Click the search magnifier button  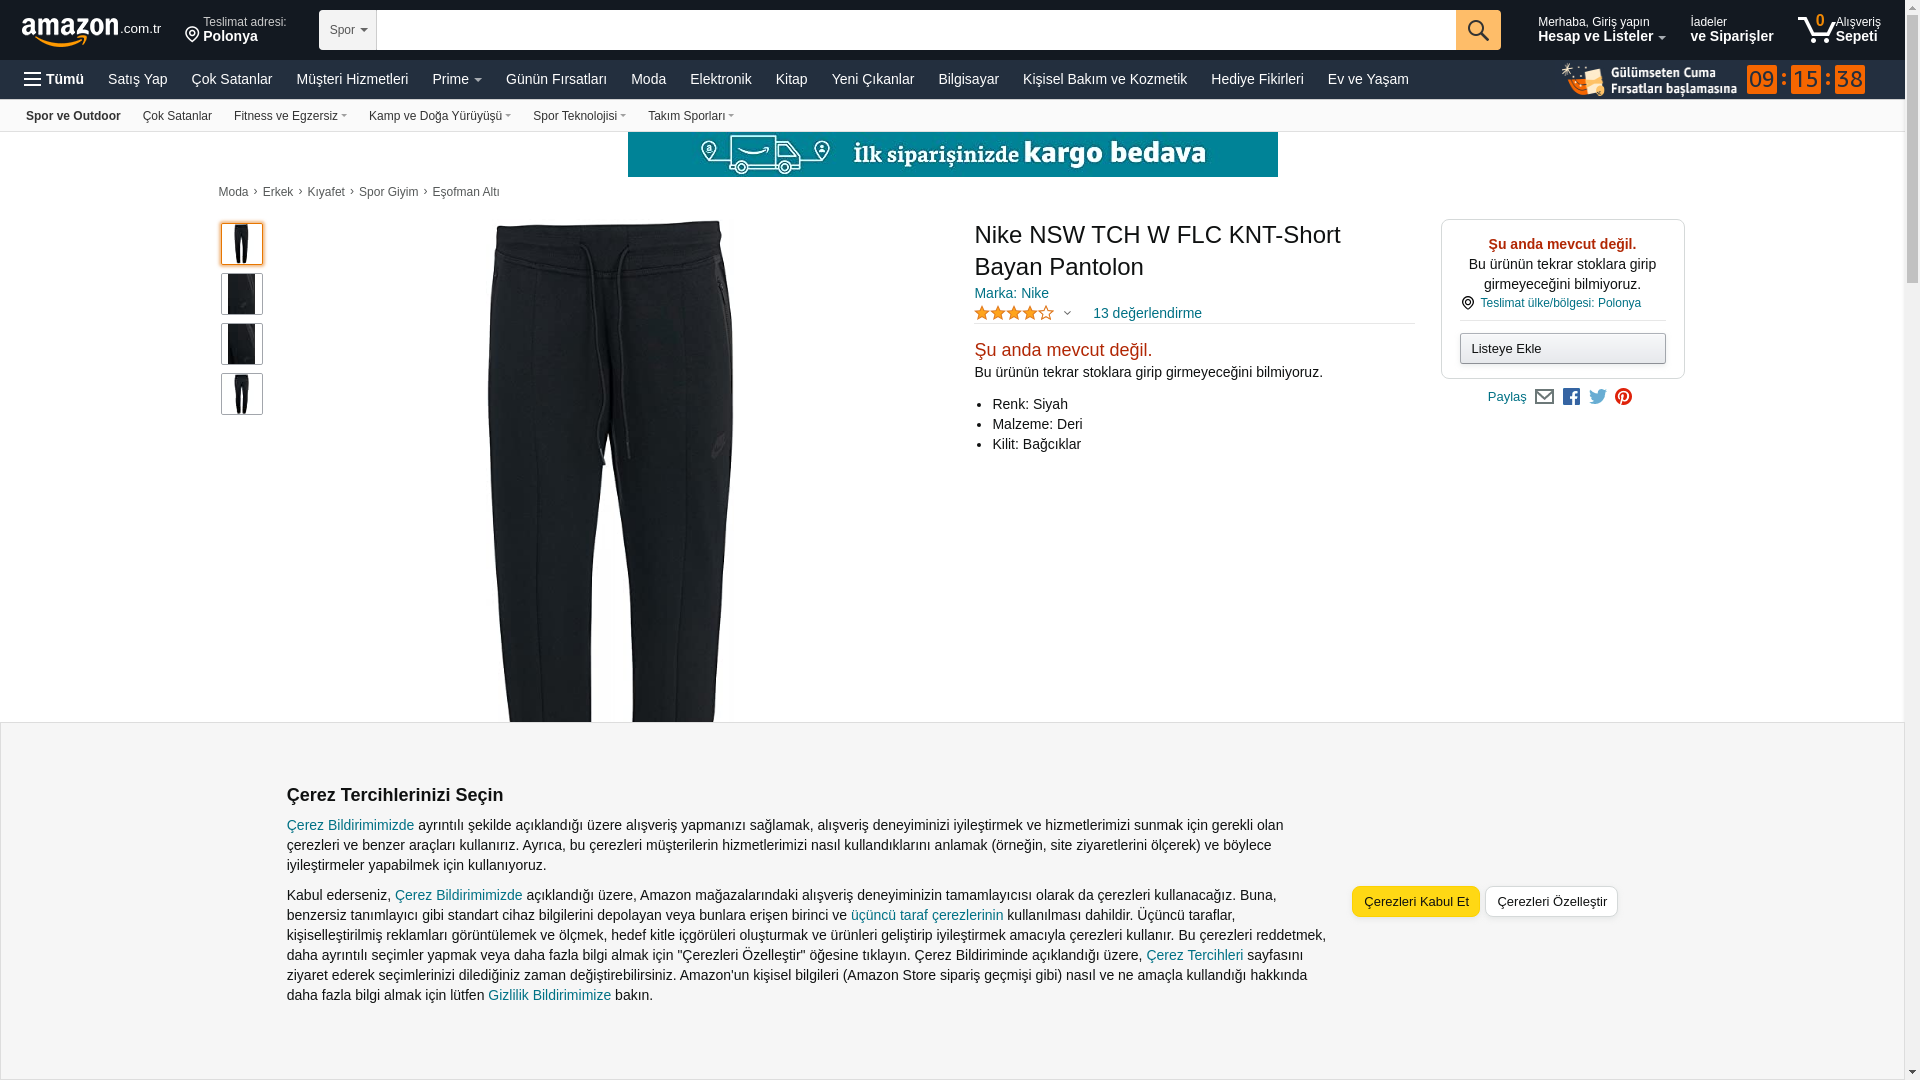(x=1478, y=30)
